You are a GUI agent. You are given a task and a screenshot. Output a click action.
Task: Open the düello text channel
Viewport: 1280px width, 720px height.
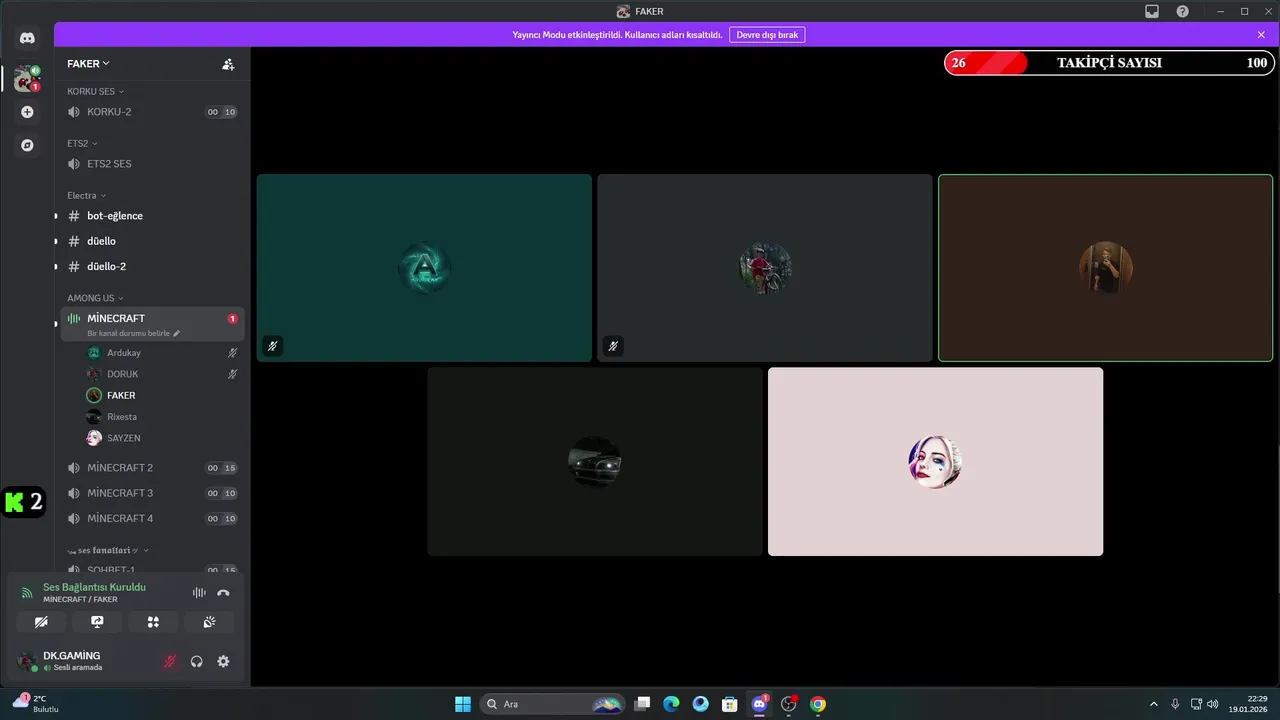point(150,241)
